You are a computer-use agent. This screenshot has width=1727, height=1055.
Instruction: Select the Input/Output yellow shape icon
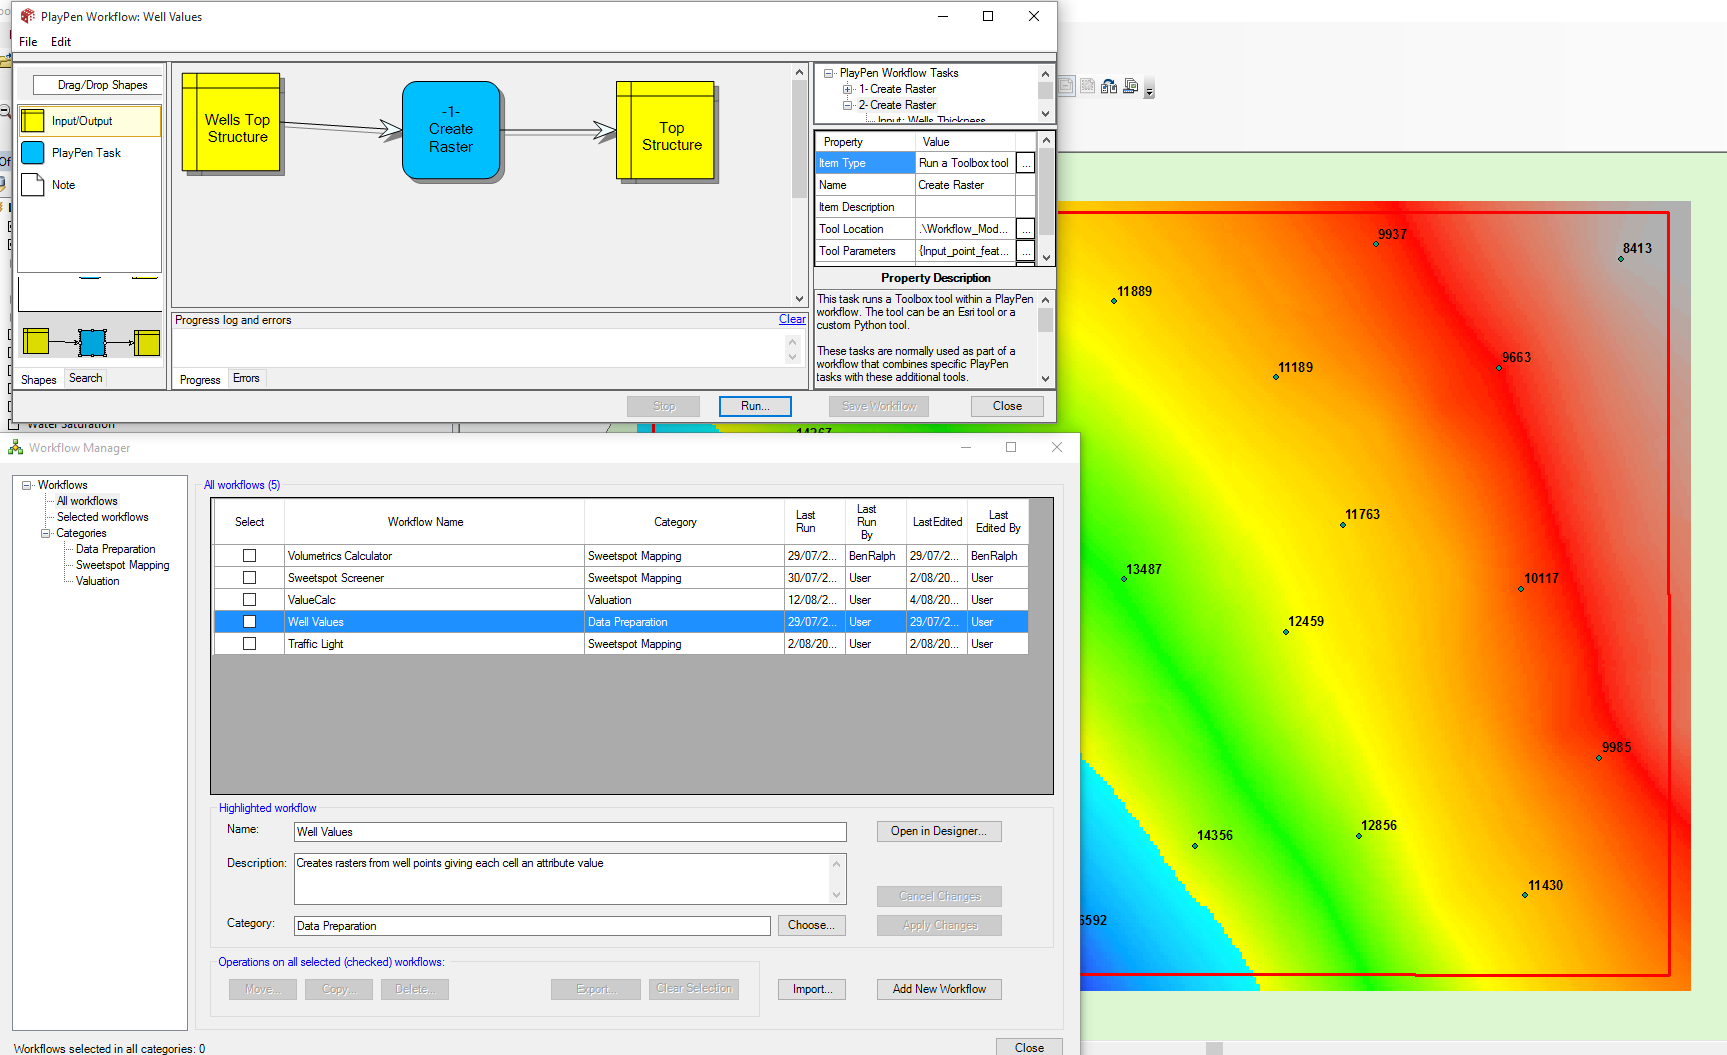click(33, 121)
